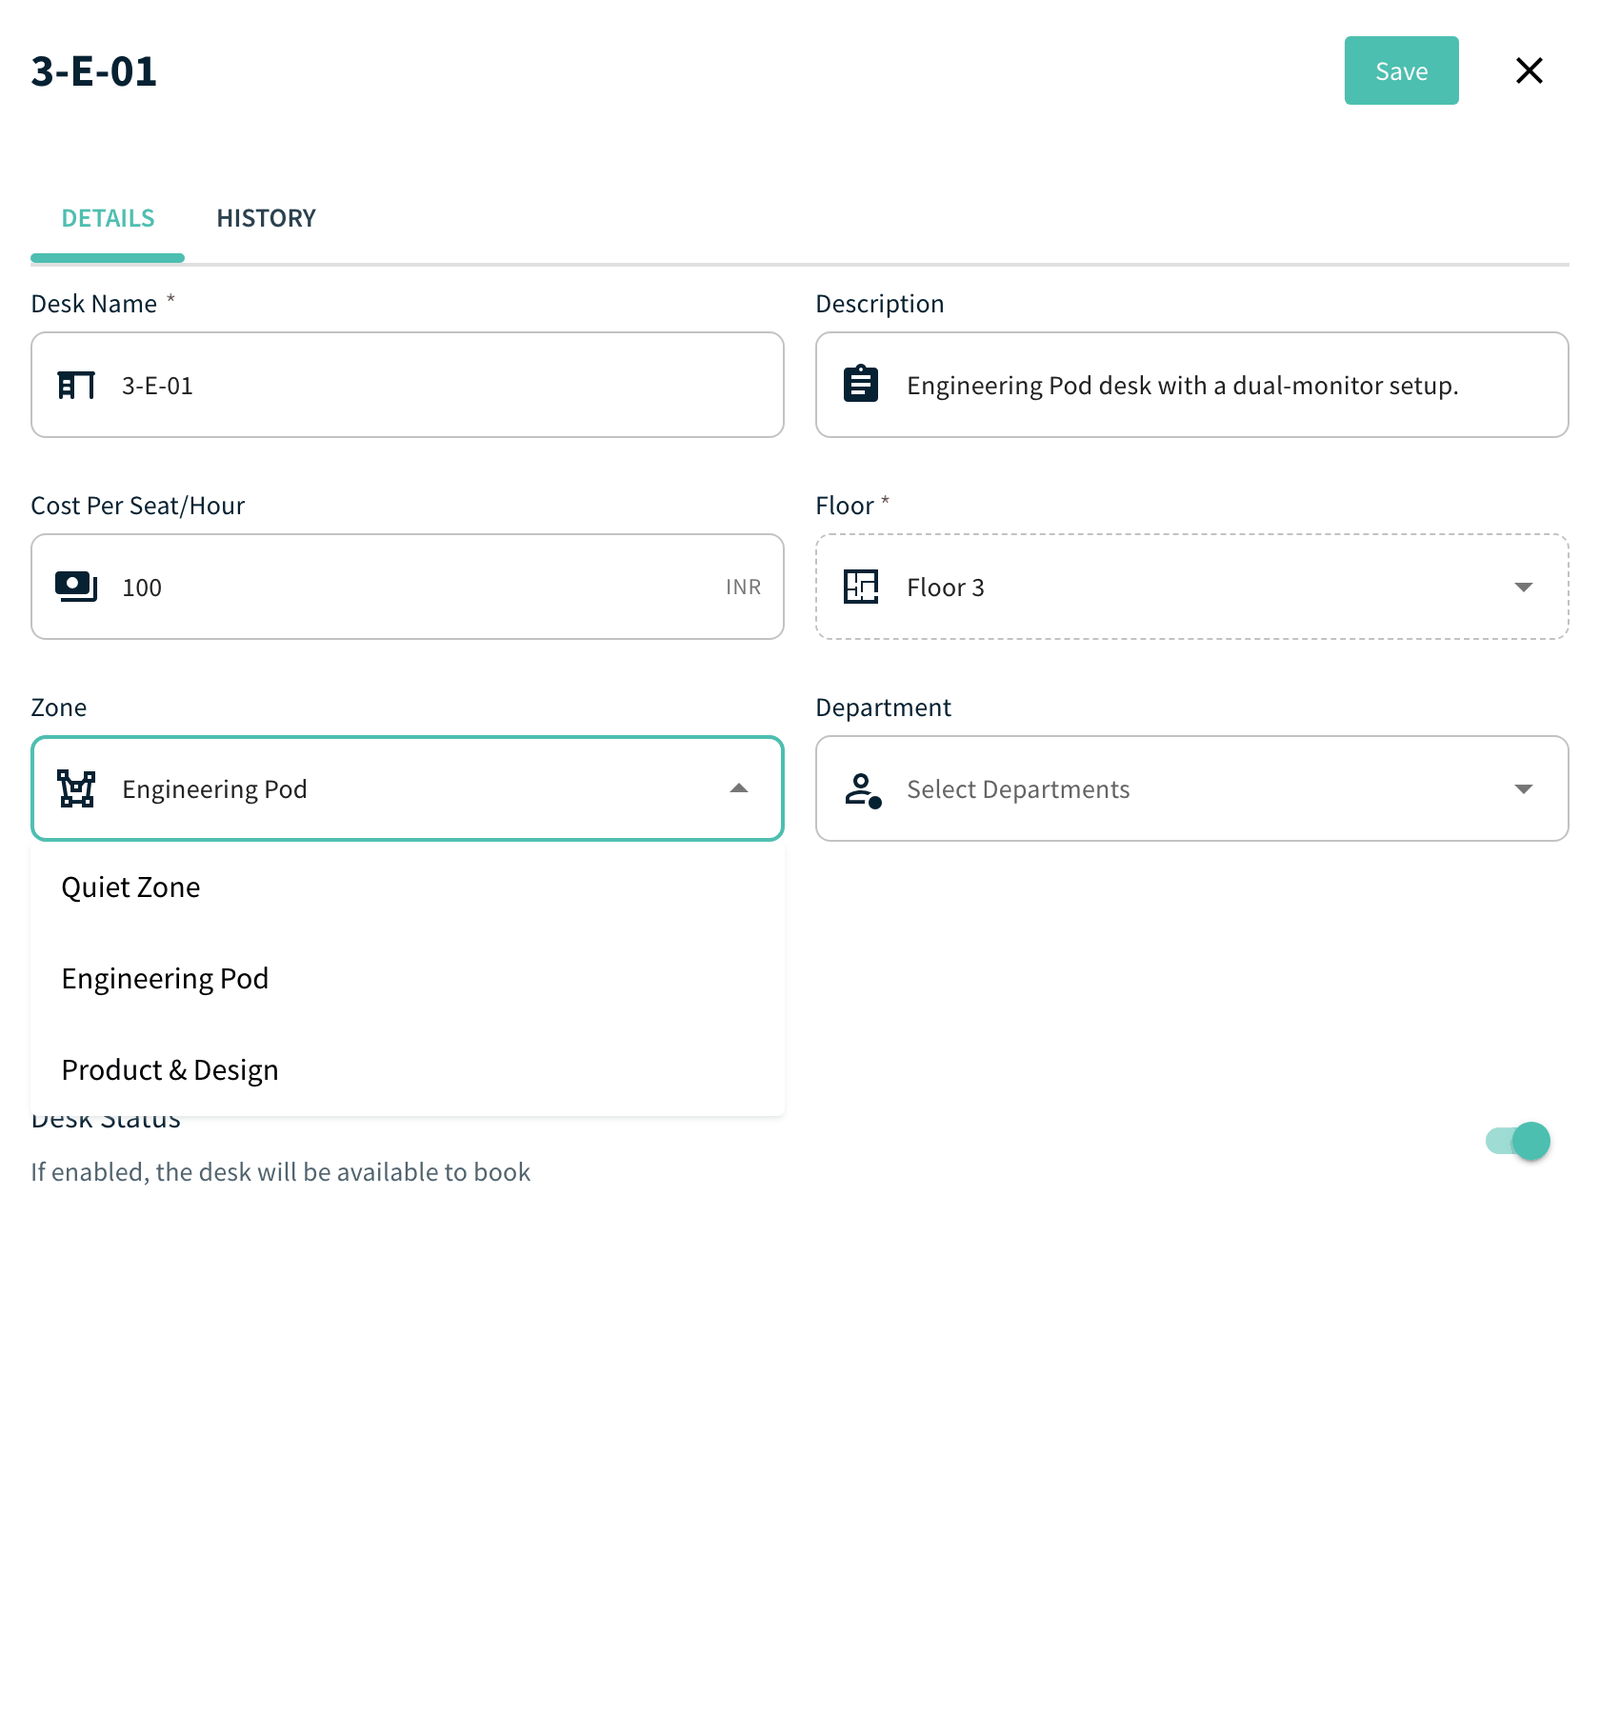
Task: Save the desk changes
Action: click(x=1401, y=71)
